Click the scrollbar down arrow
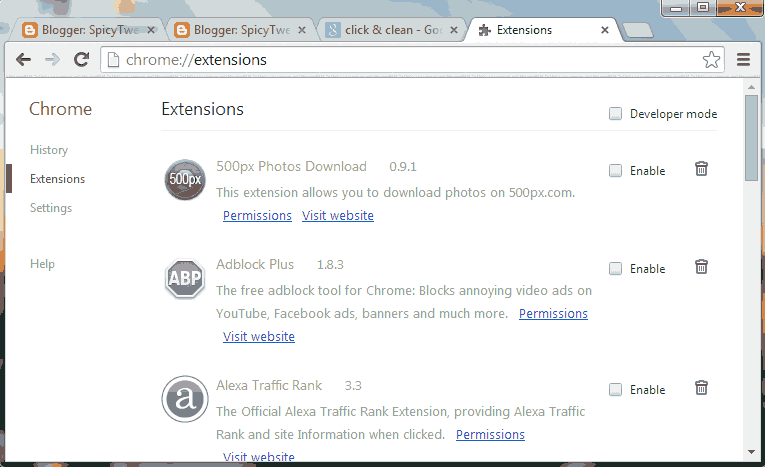Screen dimensions: 765x467 pos(751,452)
